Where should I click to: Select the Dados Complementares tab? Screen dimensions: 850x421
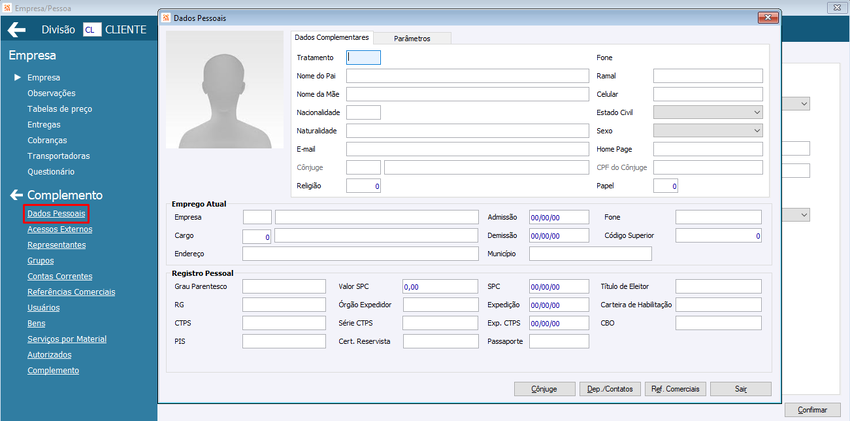(x=331, y=37)
